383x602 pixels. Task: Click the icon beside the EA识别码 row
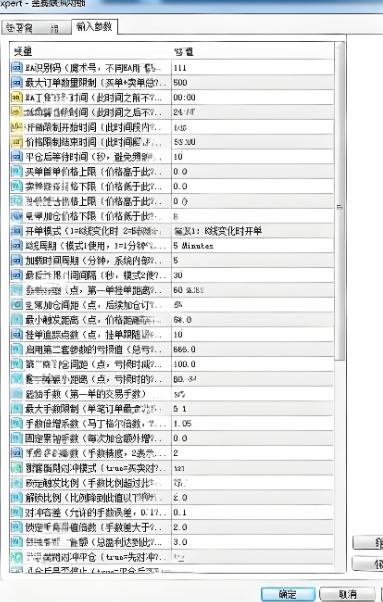[x=17, y=68]
